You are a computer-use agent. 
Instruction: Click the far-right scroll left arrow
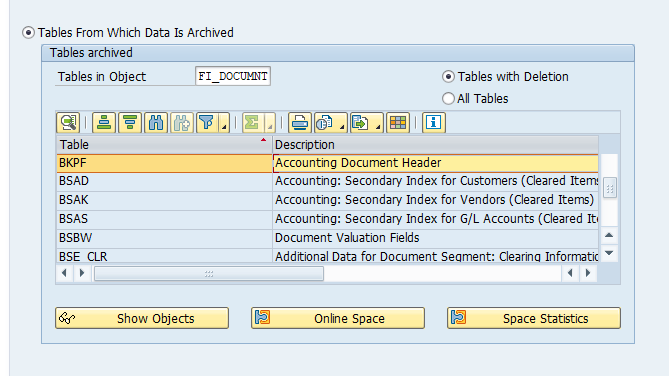(570, 273)
